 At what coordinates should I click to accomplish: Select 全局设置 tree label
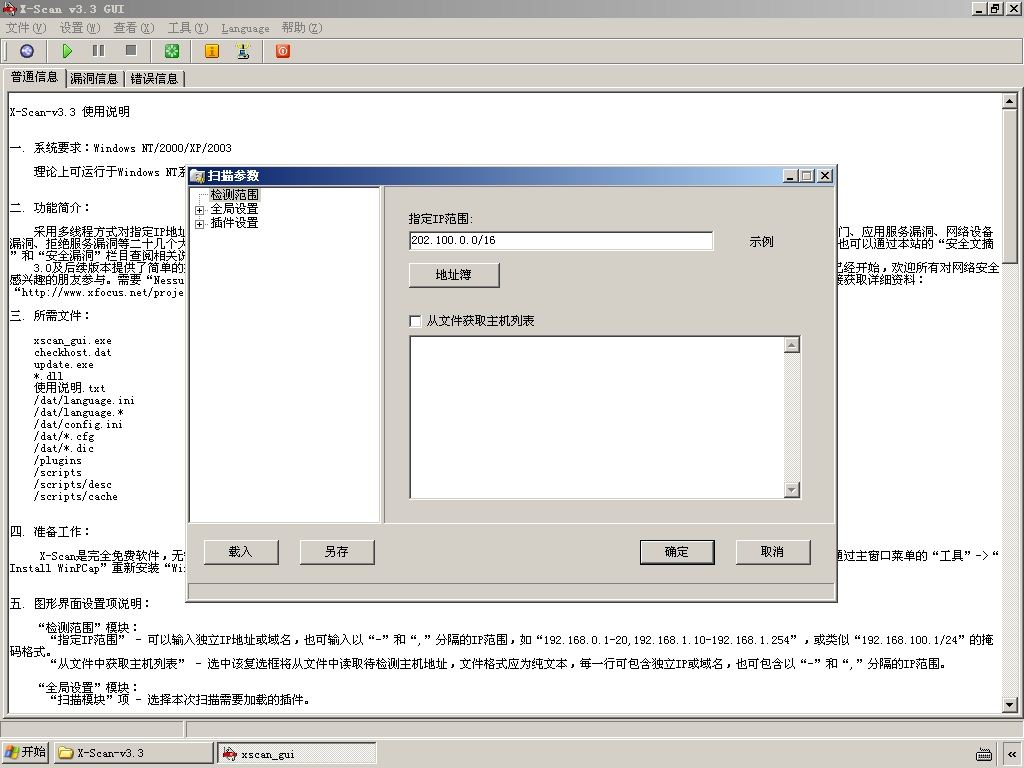234,209
